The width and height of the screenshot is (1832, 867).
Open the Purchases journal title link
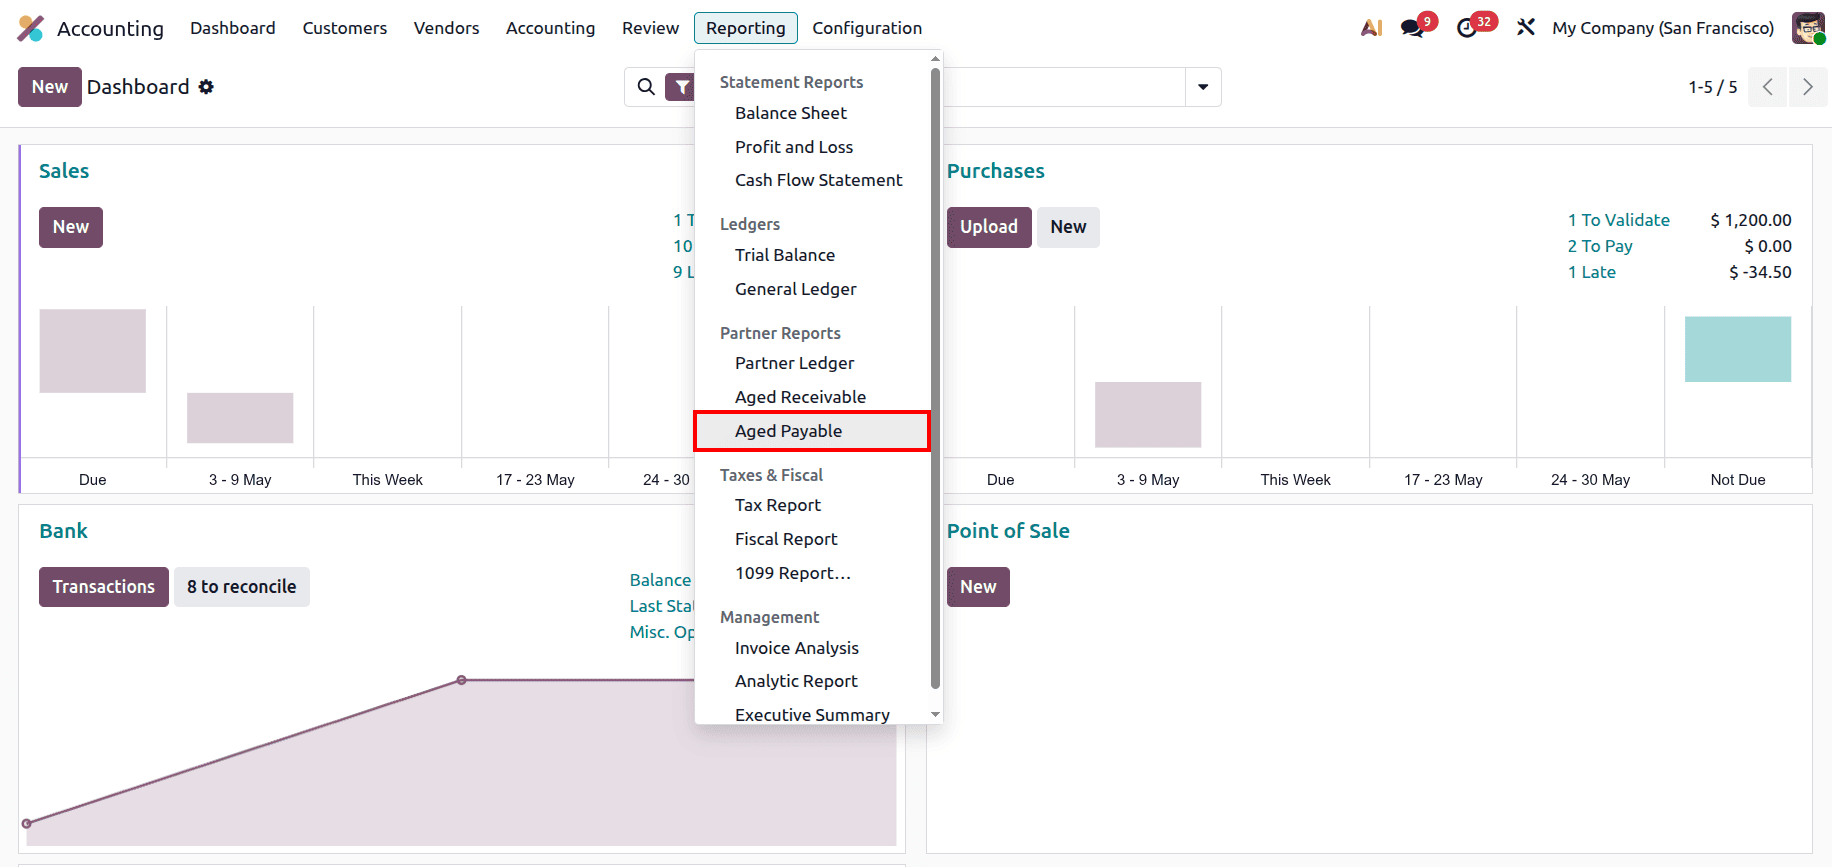996,171
